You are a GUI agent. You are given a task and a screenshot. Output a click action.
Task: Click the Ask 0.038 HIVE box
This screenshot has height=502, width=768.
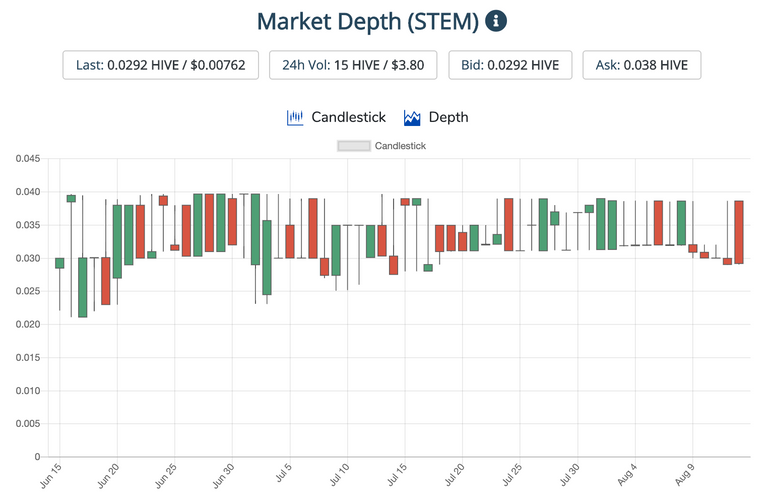tap(642, 65)
